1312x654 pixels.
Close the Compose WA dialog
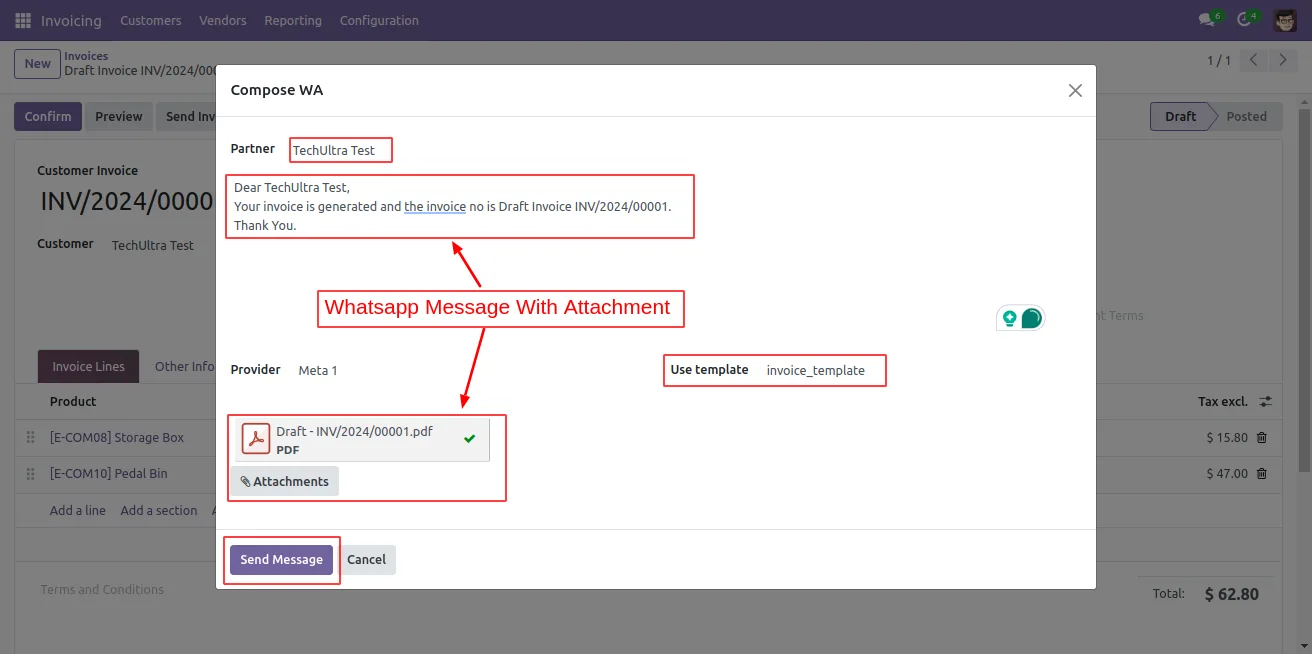pyautogui.click(x=1075, y=90)
